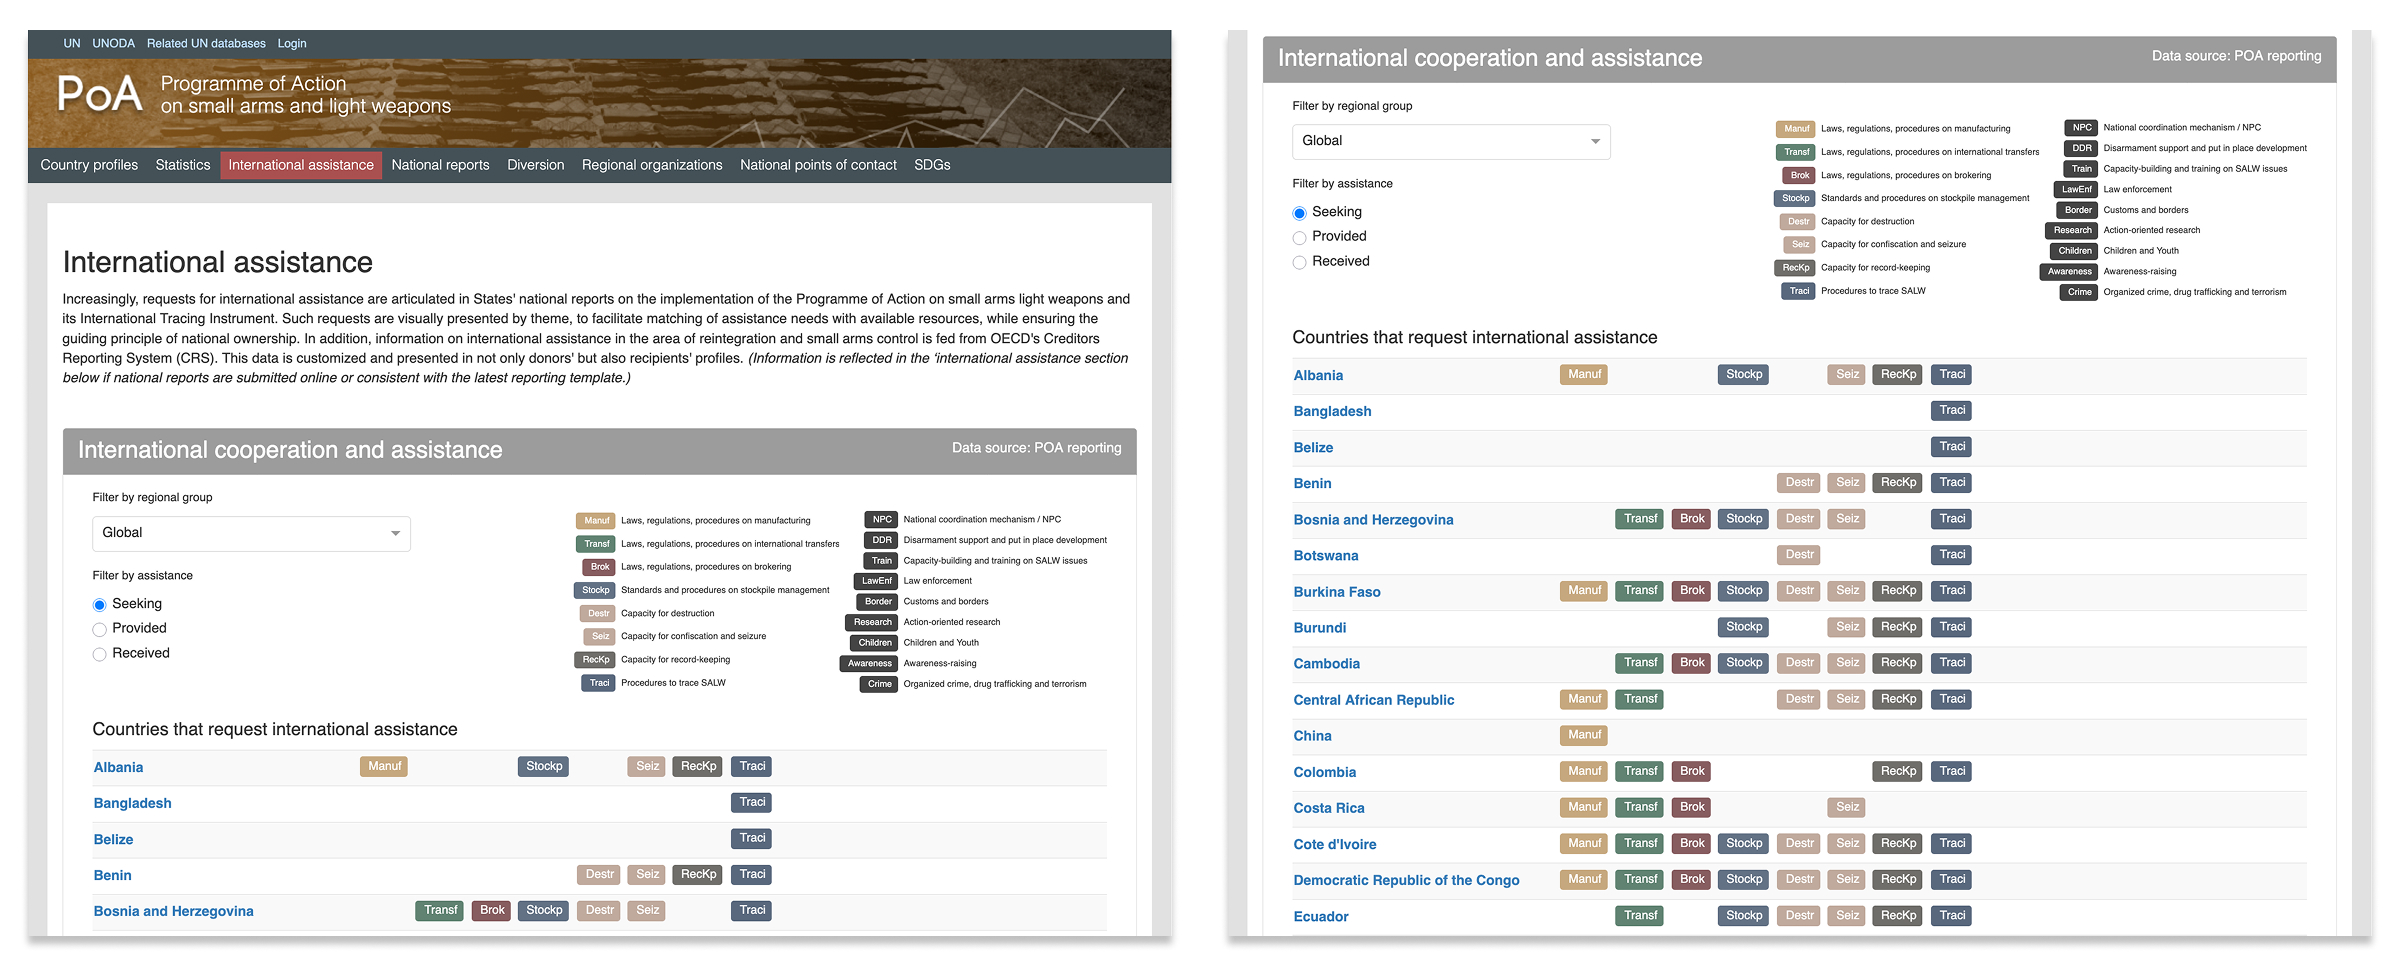Viewport: 2400px width, 970px height.
Task: Switch to the Statistics tab
Action: pos(182,164)
